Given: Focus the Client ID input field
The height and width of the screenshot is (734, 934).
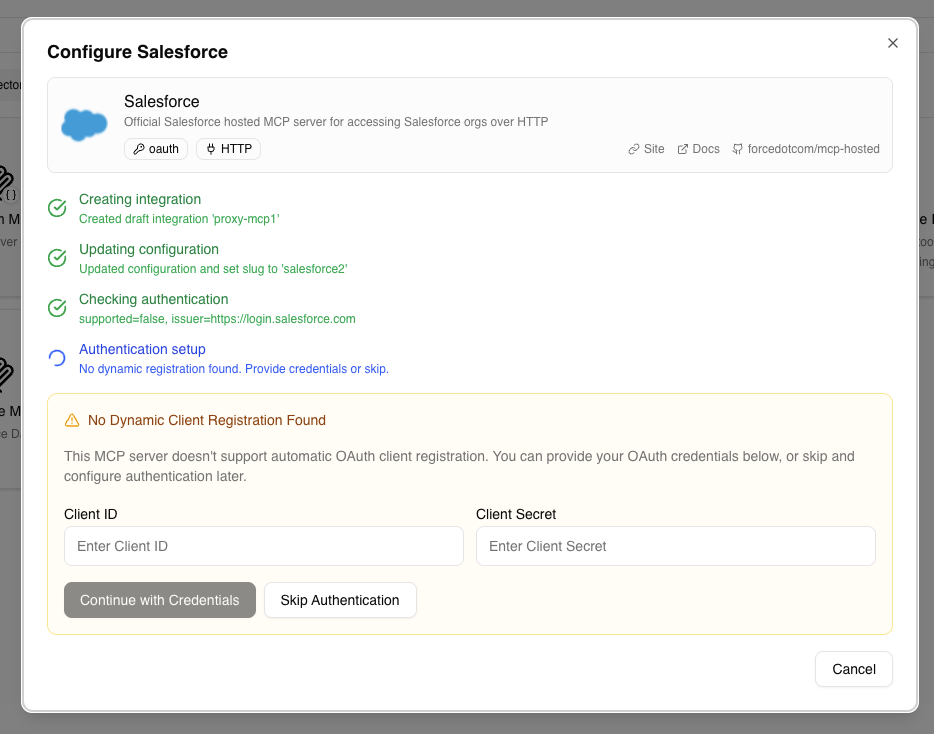Looking at the screenshot, I should [264, 546].
